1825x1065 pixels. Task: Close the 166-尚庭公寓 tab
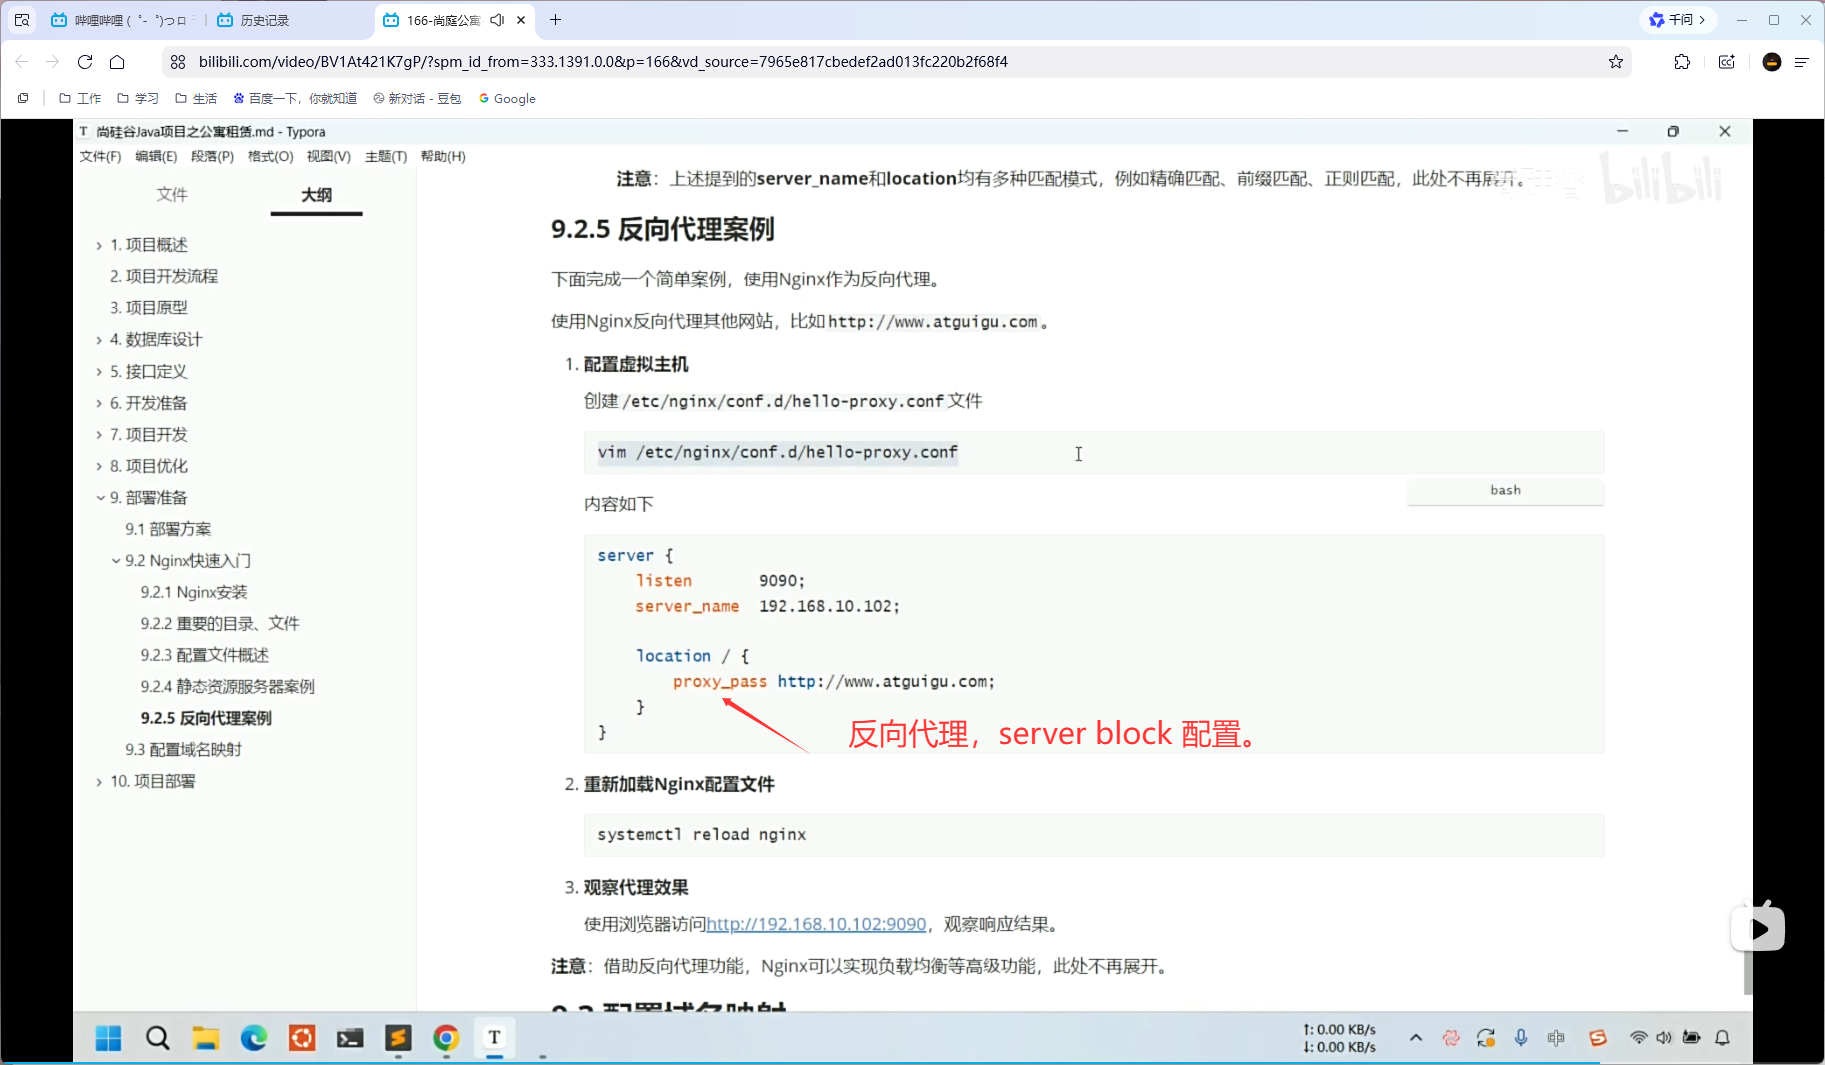(x=521, y=20)
